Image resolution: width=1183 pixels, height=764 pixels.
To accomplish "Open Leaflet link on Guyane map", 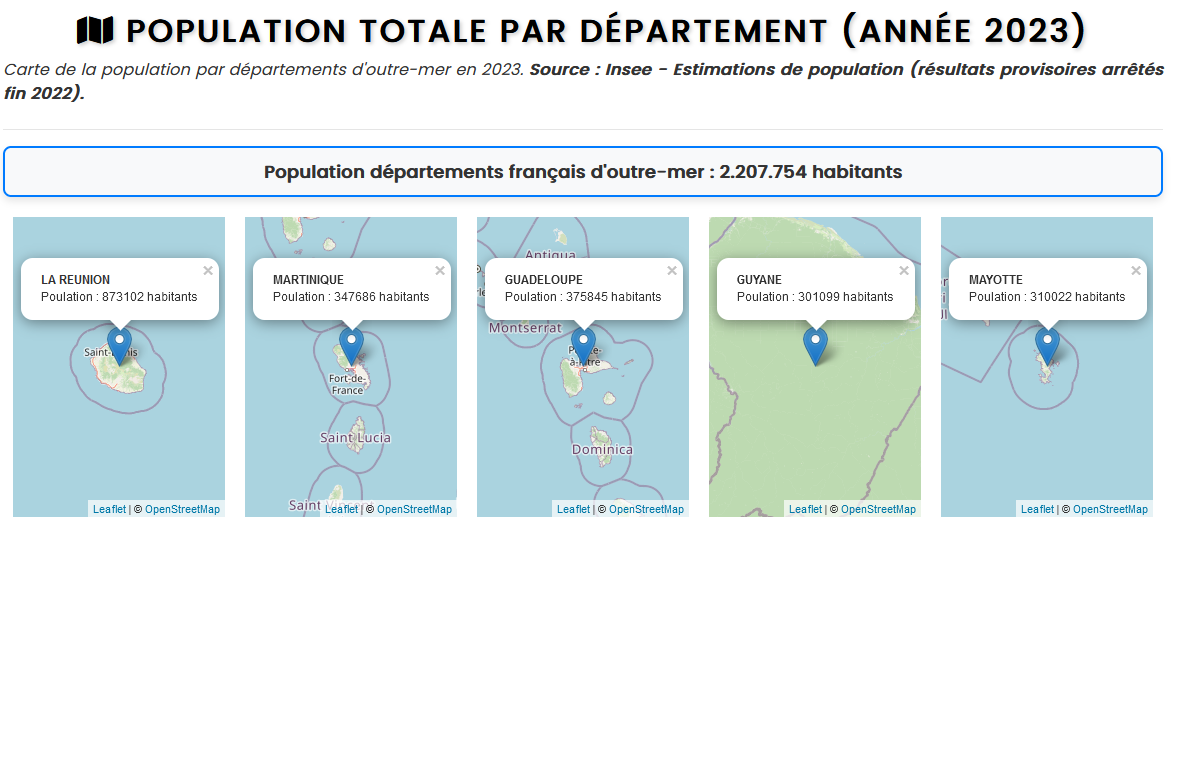I will [805, 510].
